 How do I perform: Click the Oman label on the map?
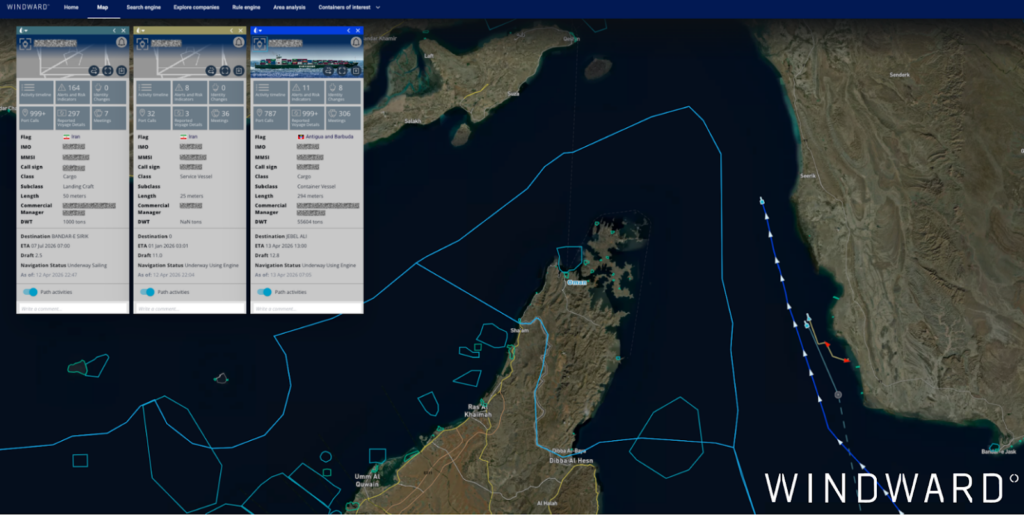click(x=577, y=282)
